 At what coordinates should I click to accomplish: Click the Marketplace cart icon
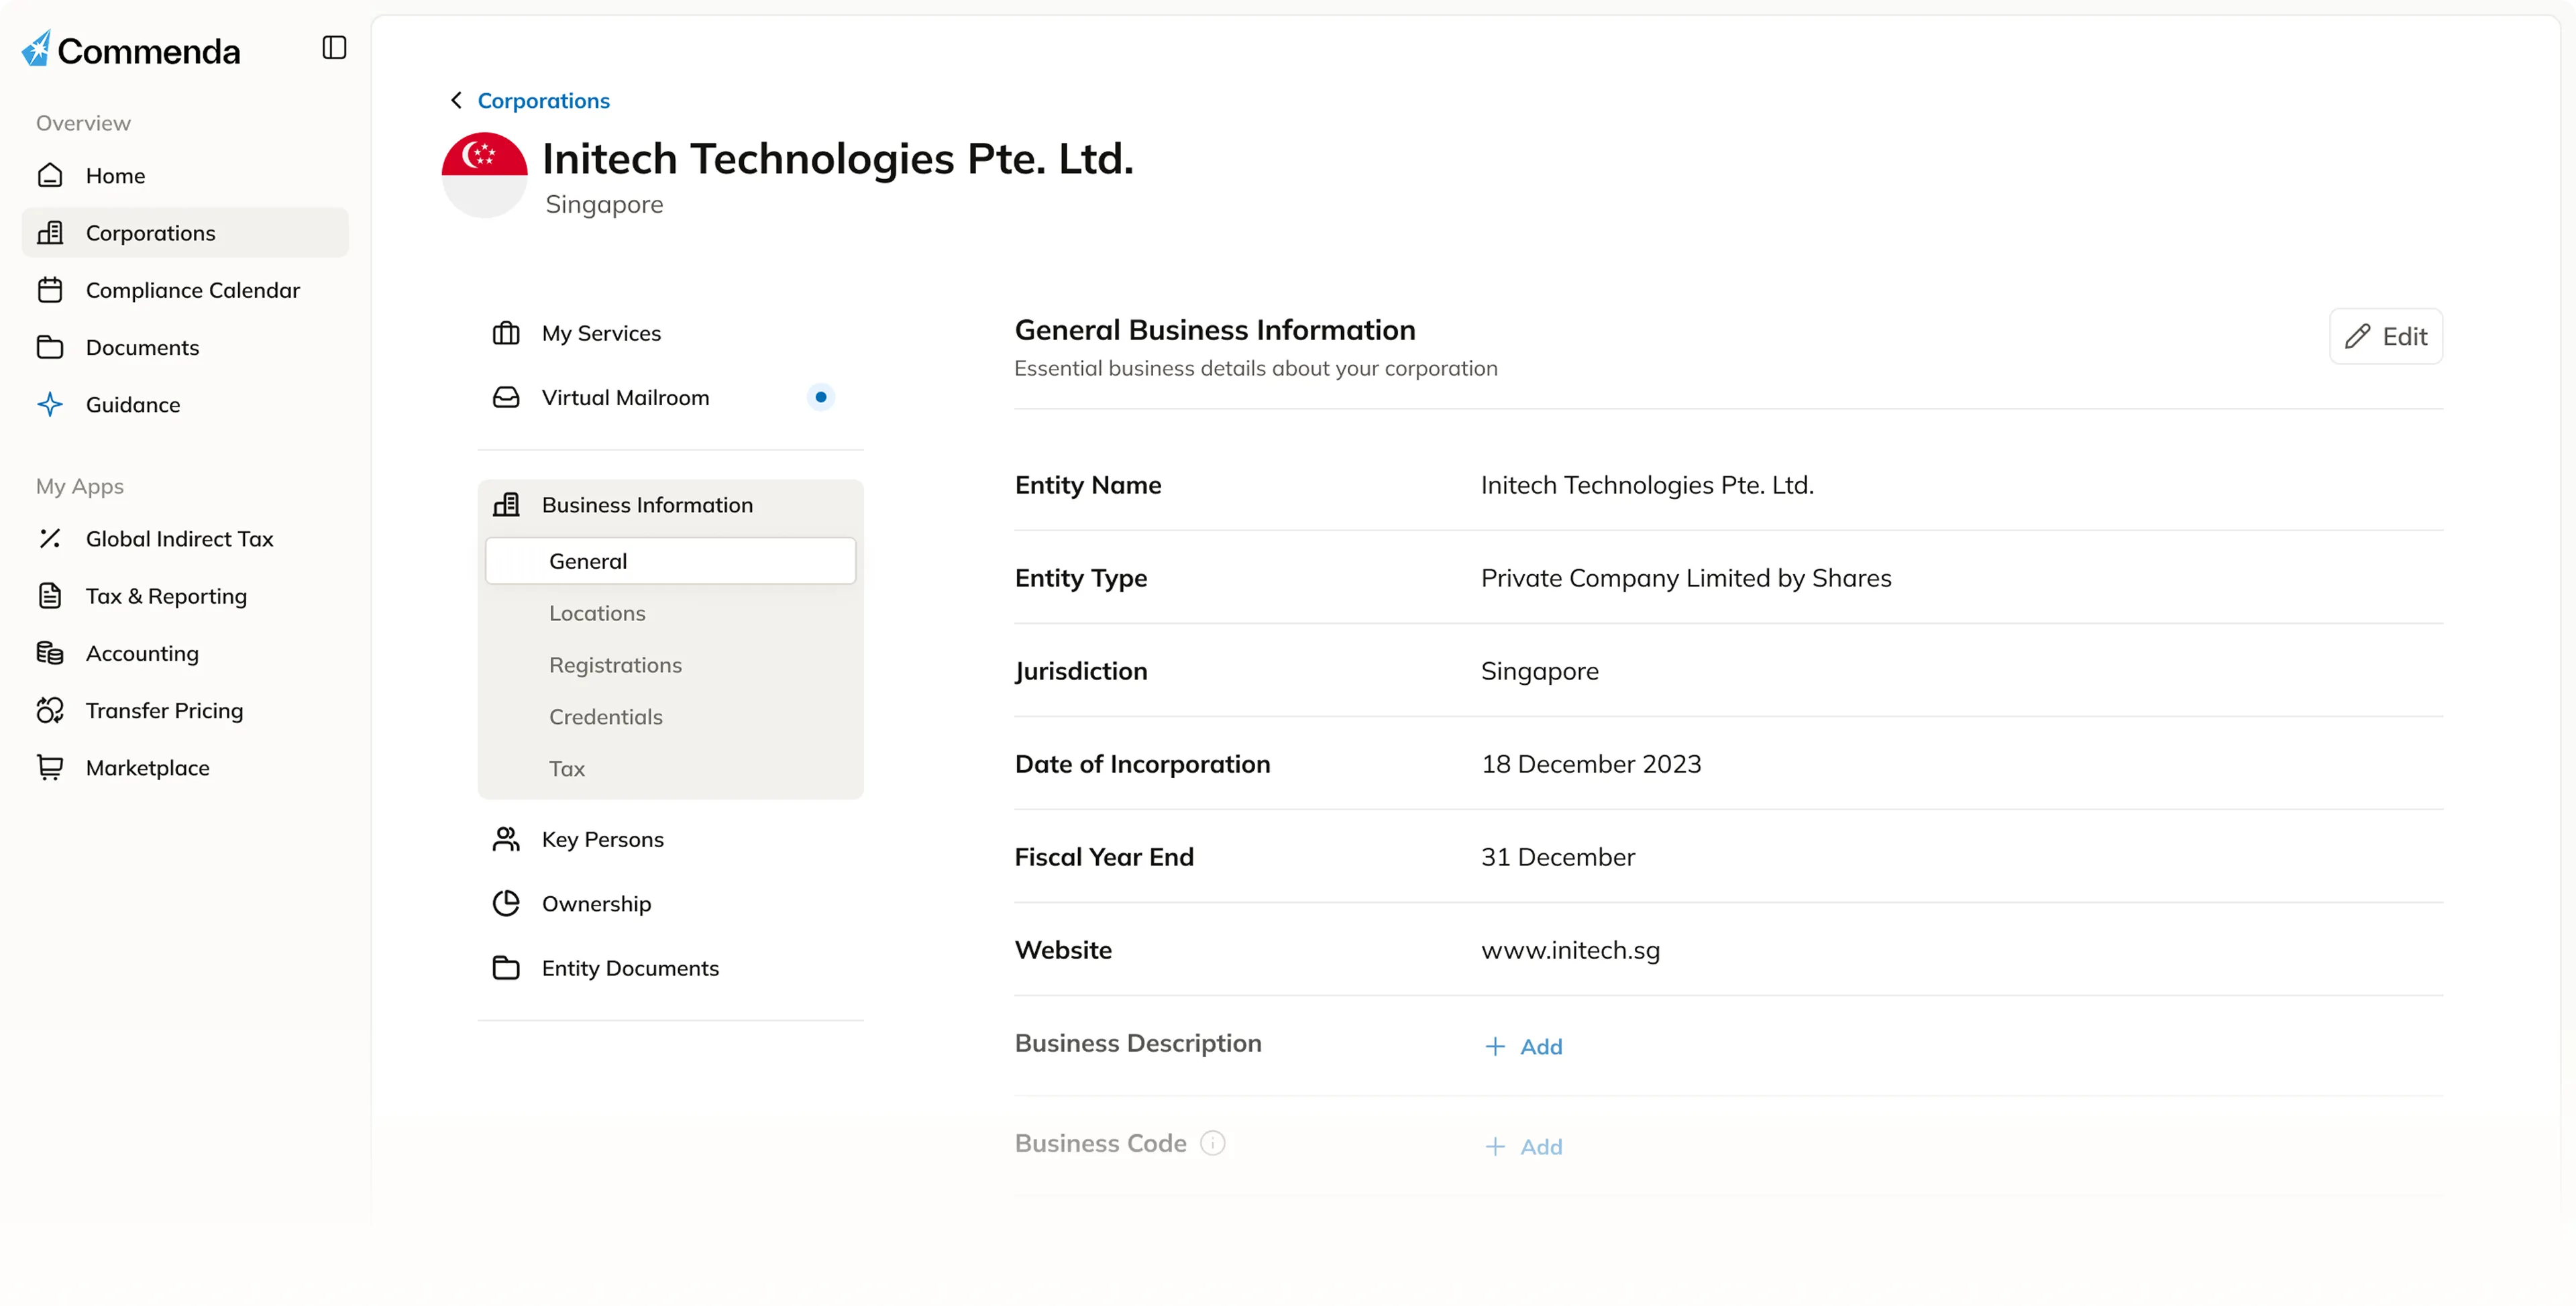50,768
